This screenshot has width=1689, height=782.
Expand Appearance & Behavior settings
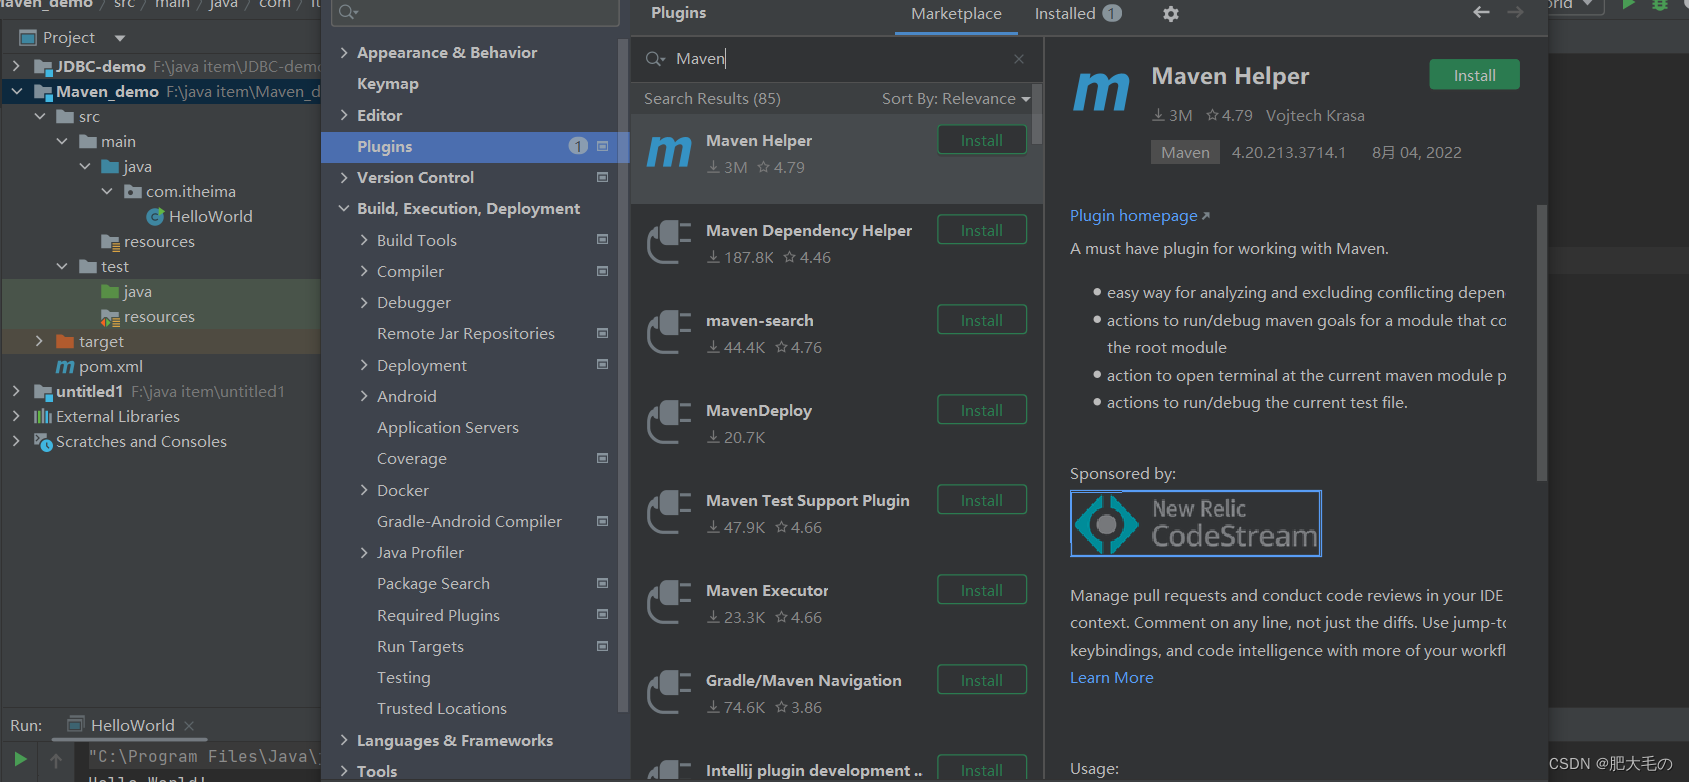(x=344, y=52)
